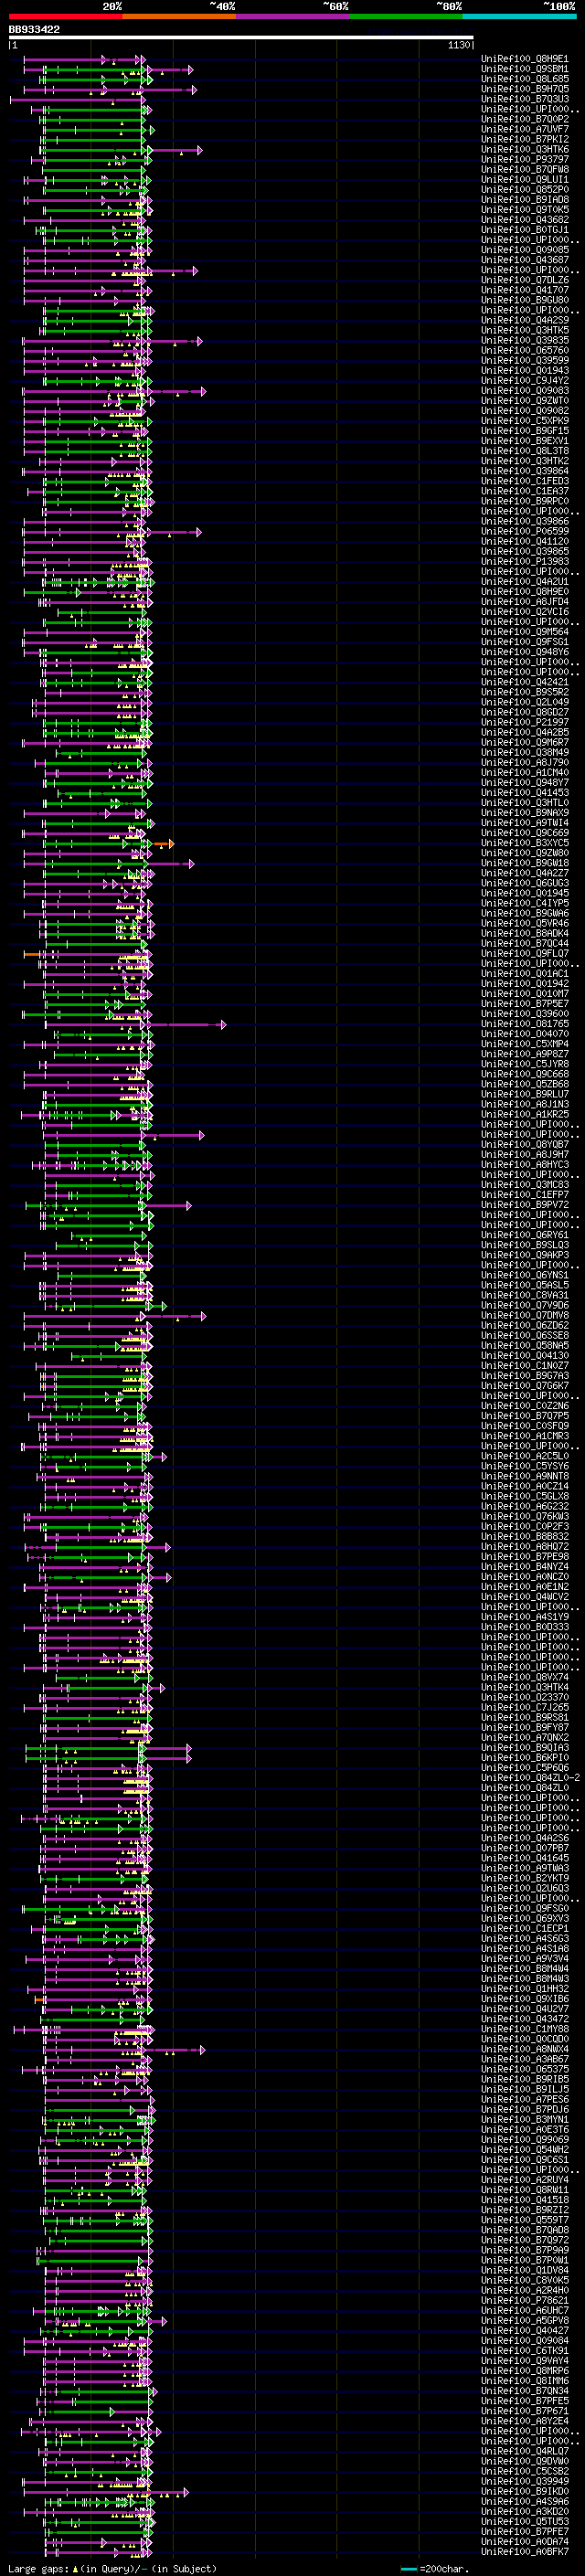Select hit UniRef100_Q41707
The image size is (585, 2576).
click(525, 290)
